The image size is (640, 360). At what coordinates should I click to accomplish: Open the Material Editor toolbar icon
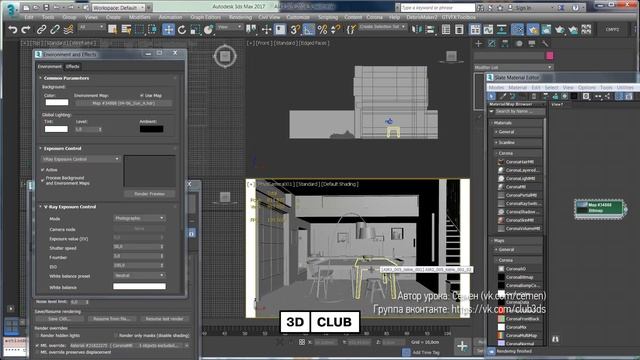pos(518,29)
